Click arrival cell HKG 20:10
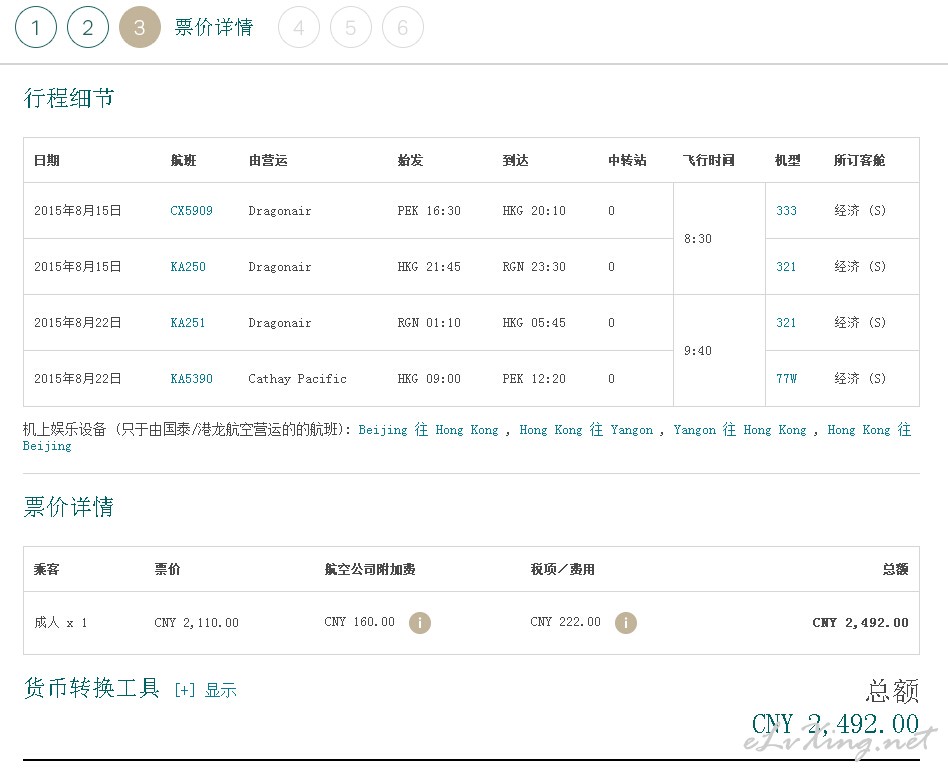The image size is (948, 774). tap(534, 210)
